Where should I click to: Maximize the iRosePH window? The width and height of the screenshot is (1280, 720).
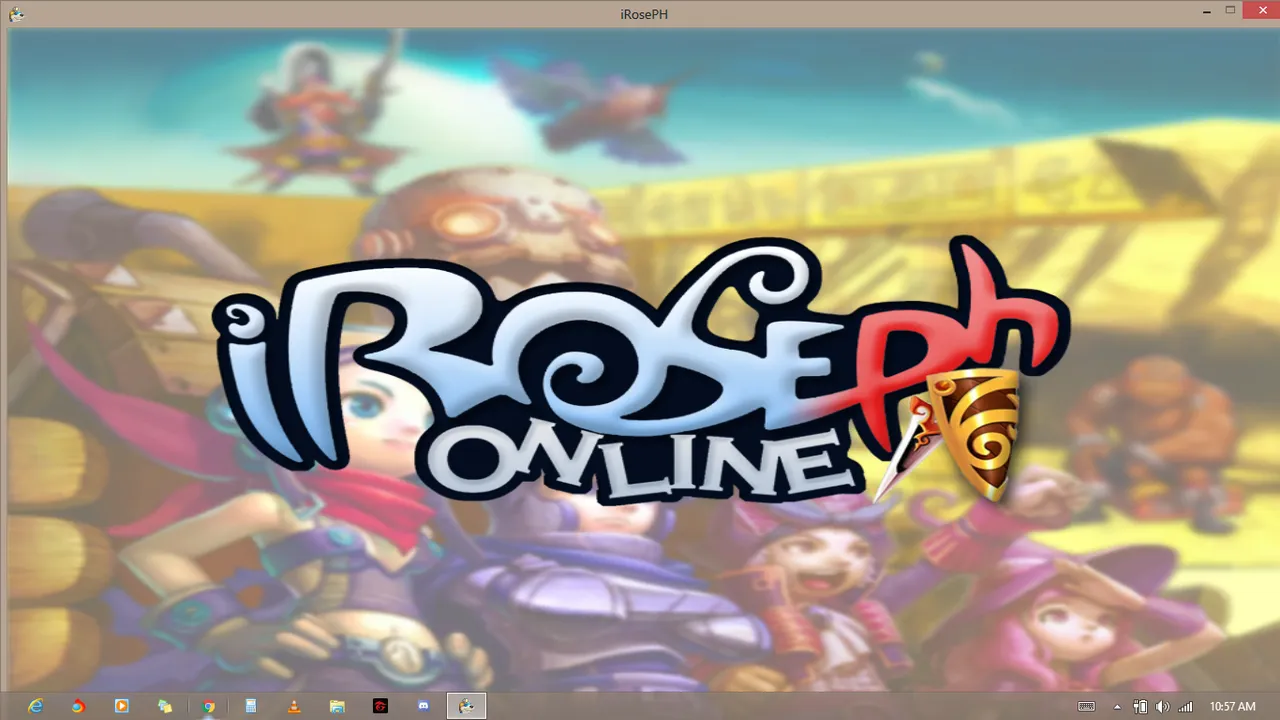(x=1231, y=11)
